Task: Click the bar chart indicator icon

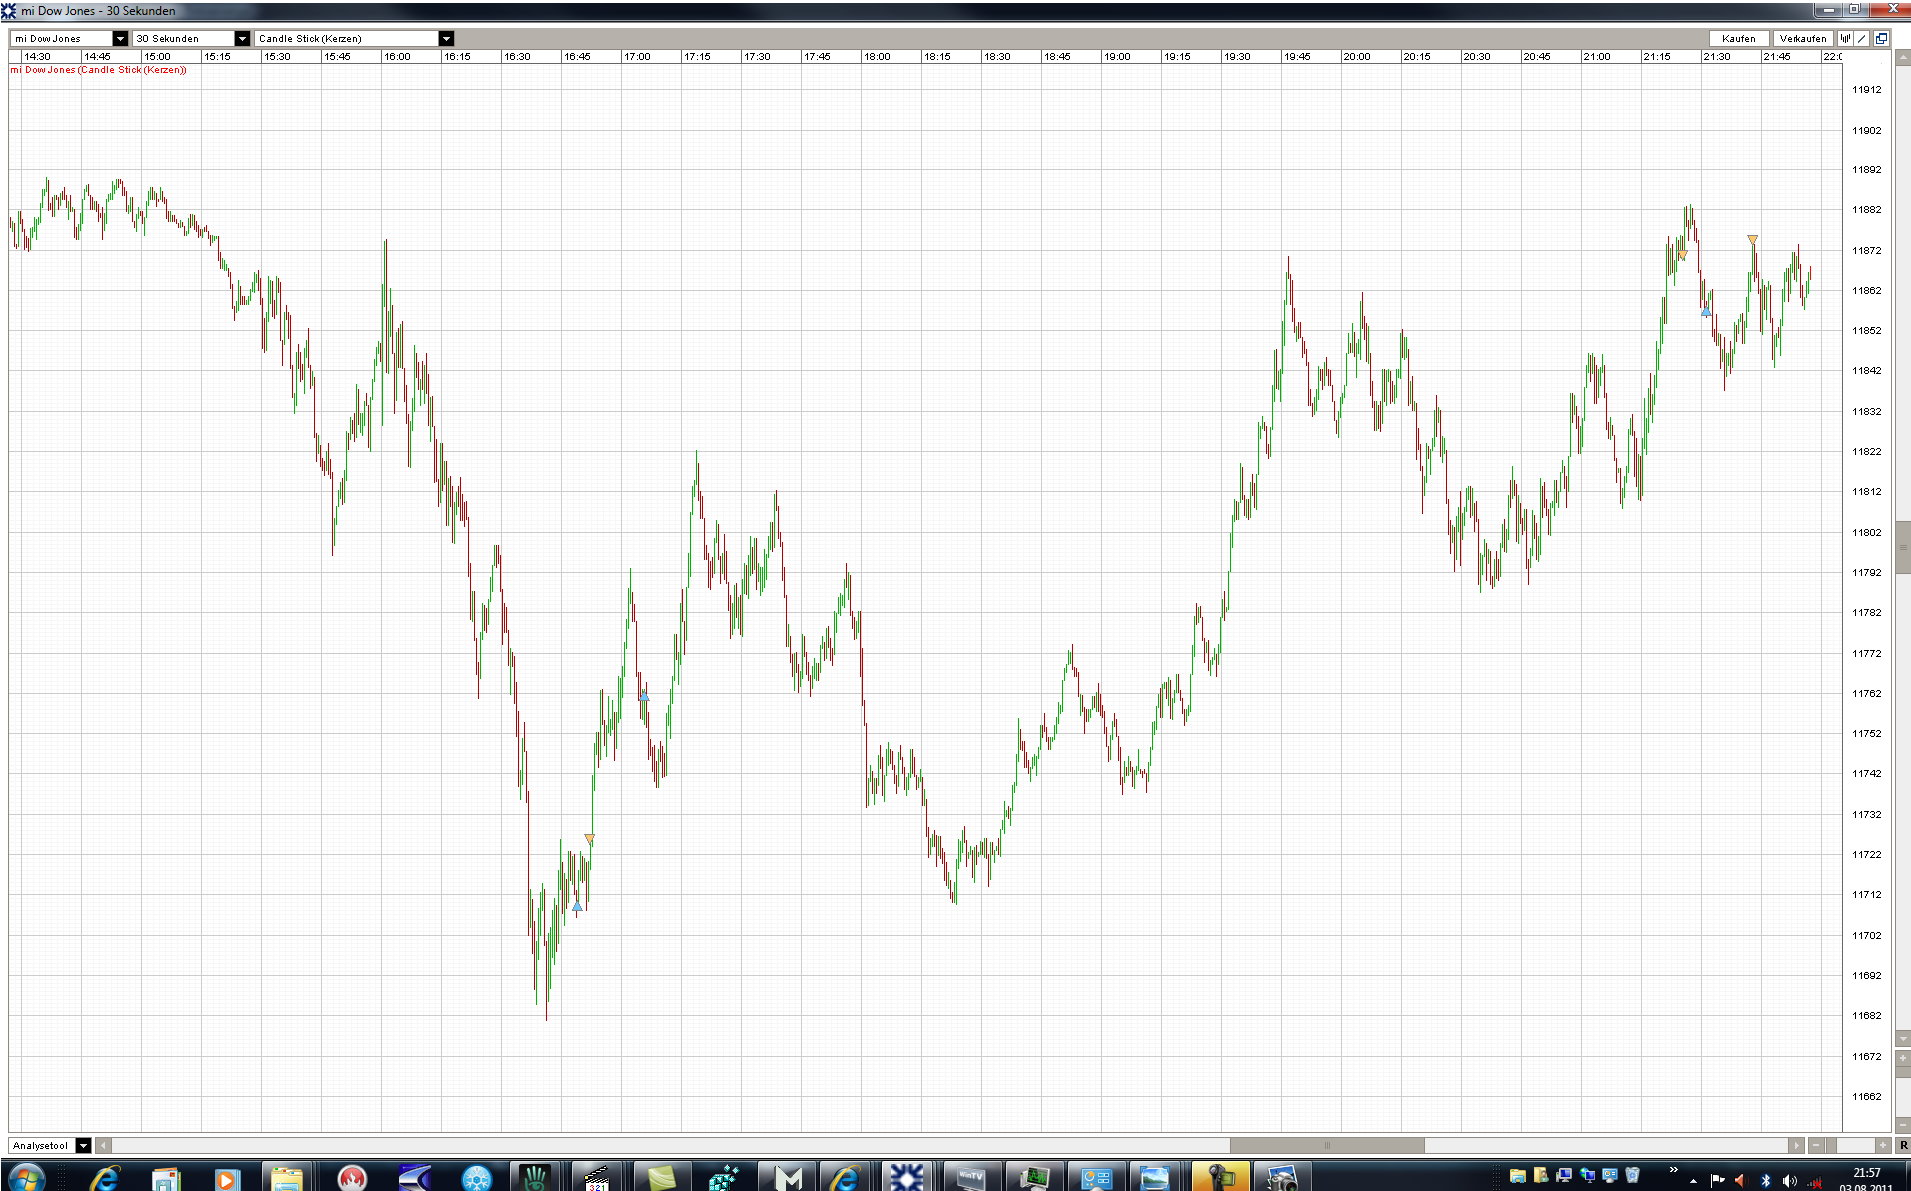Action: 1845,38
